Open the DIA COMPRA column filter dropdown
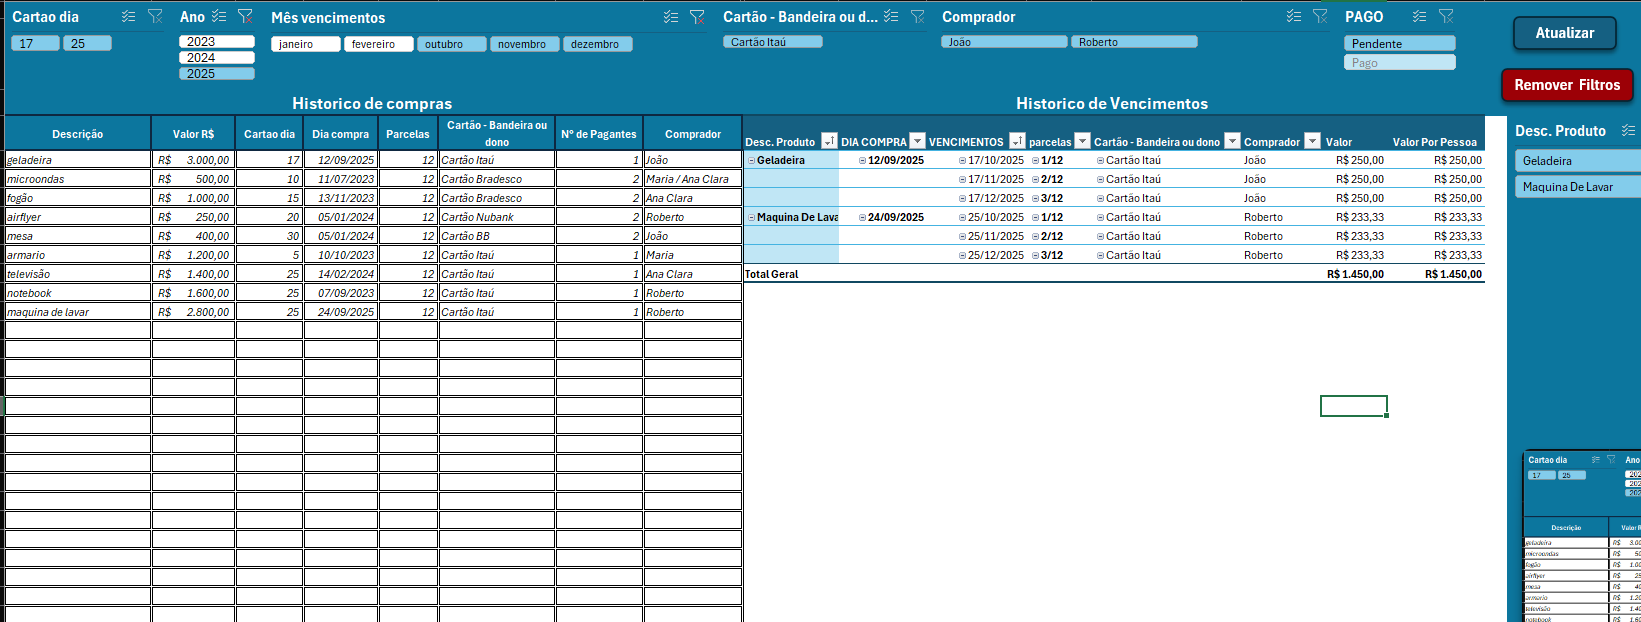Screen dimensions: 1641x622 coord(917,142)
